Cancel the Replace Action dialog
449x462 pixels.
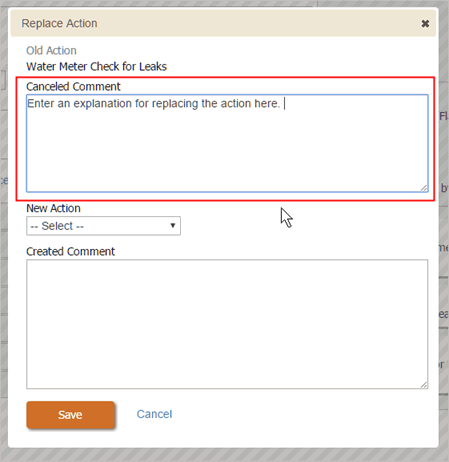click(x=154, y=414)
